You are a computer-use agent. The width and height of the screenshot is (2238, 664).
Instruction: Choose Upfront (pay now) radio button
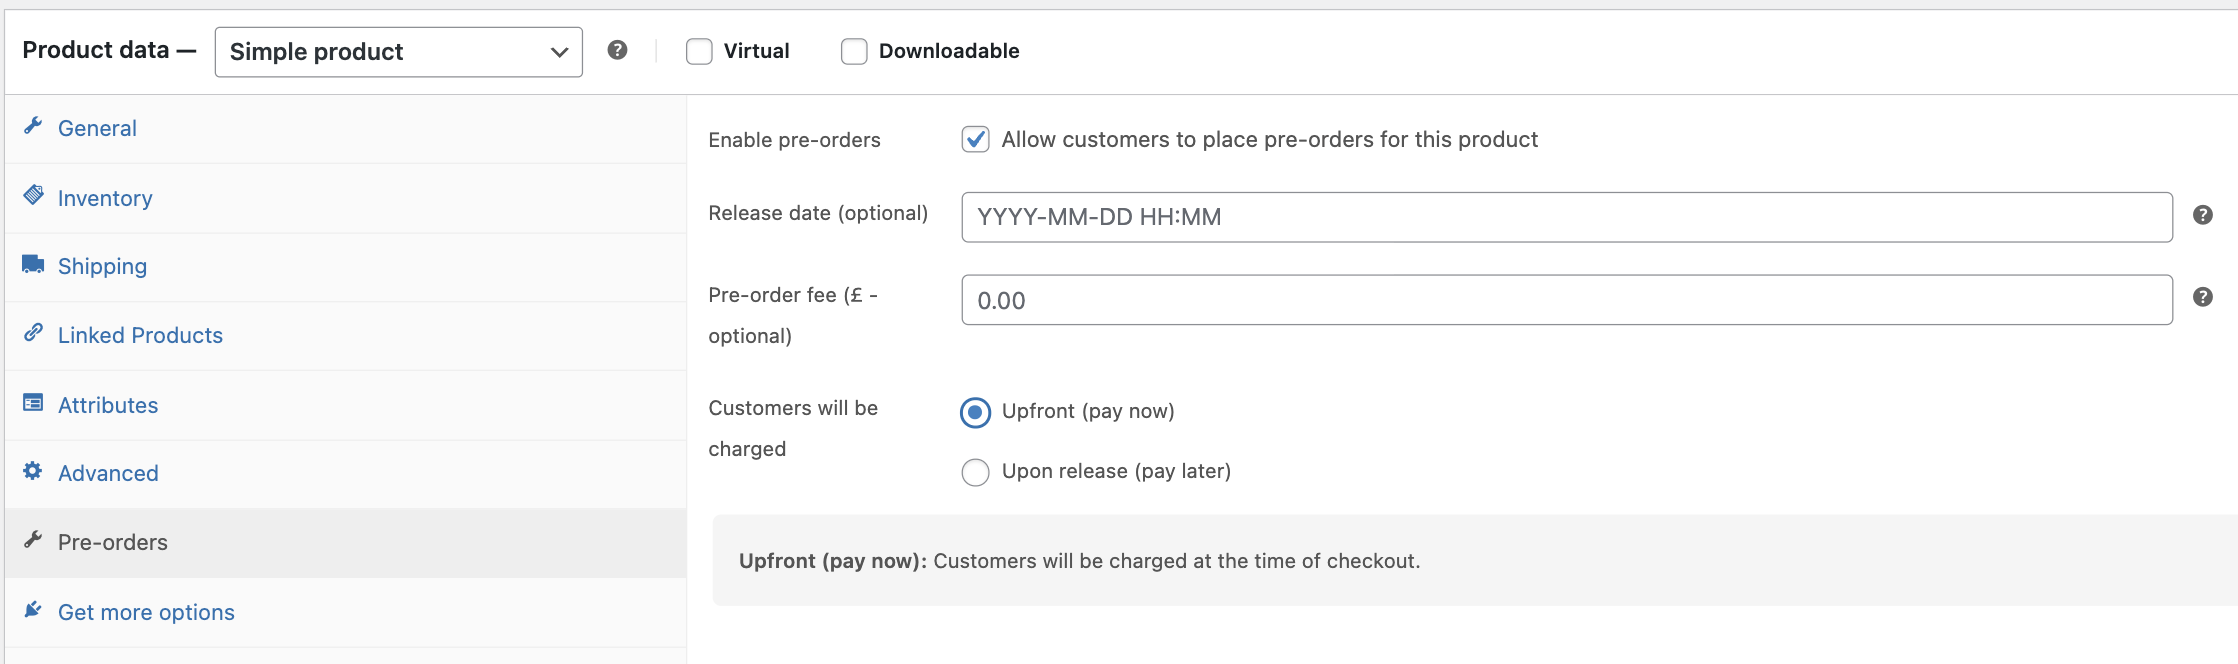975,412
